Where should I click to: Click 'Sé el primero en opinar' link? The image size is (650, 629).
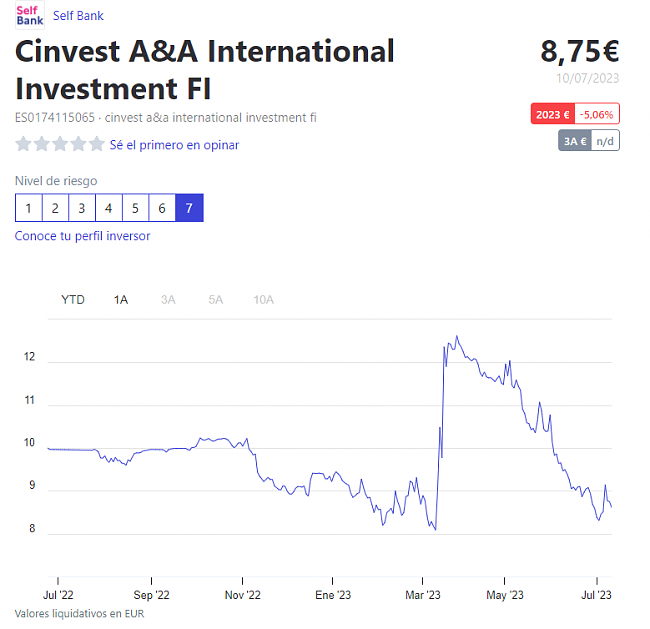click(174, 145)
